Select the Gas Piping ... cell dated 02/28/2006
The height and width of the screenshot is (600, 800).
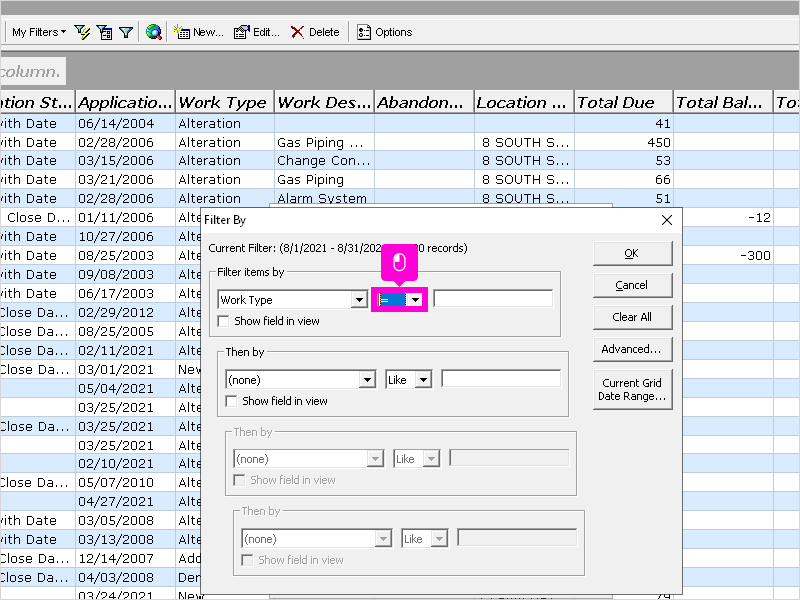[324, 142]
